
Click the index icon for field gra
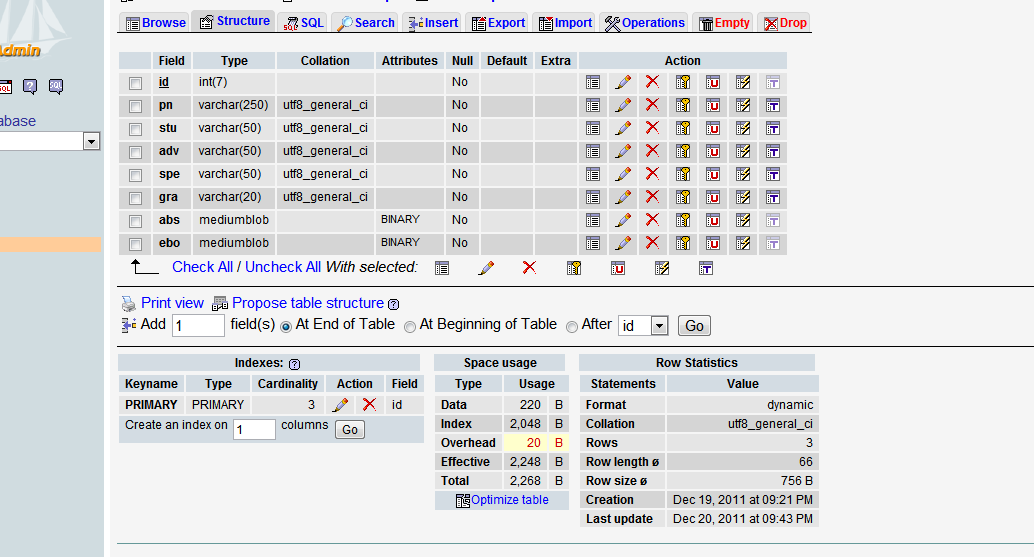pyautogui.click(x=743, y=197)
